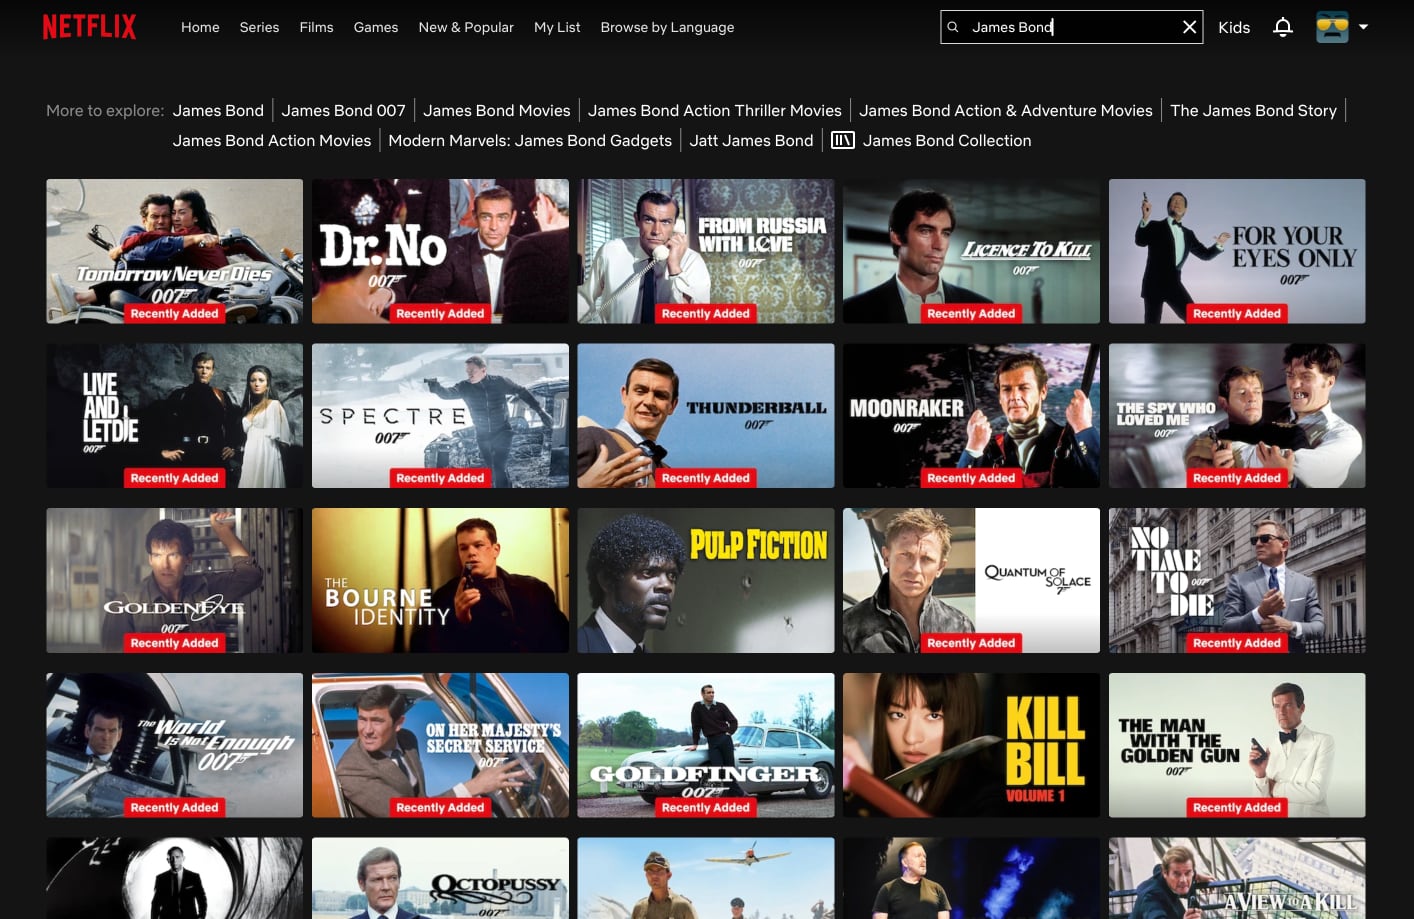Select the Tomorrow Never Dies thumbnail
This screenshot has width=1414, height=919.
[x=174, y=251]
